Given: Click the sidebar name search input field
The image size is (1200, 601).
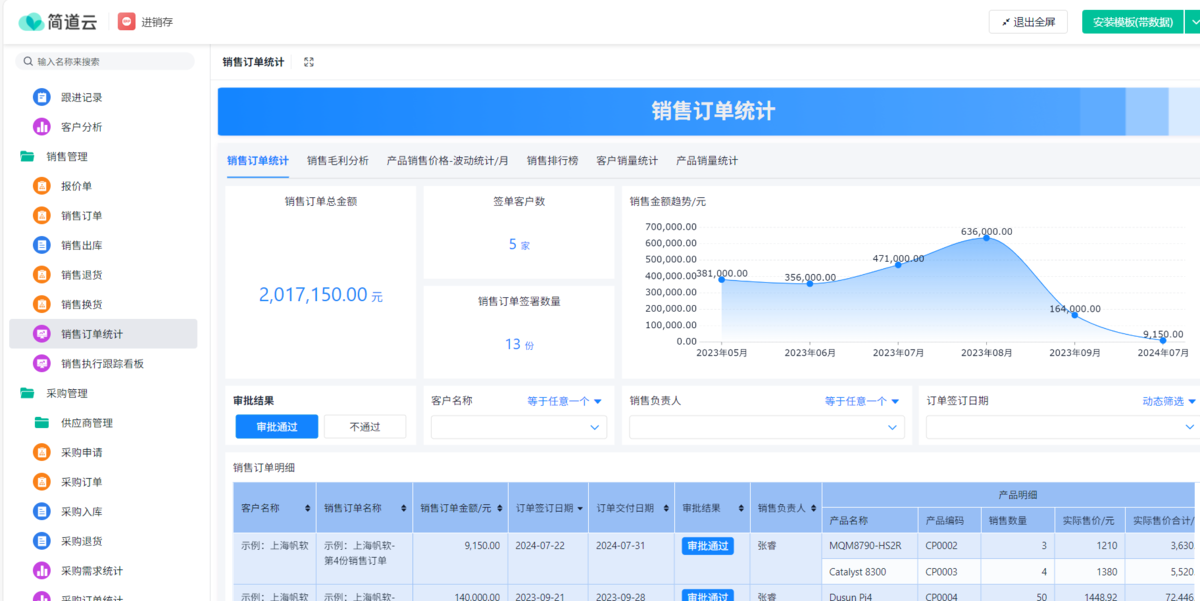Looking at the screenshot, I should [105, 62].
